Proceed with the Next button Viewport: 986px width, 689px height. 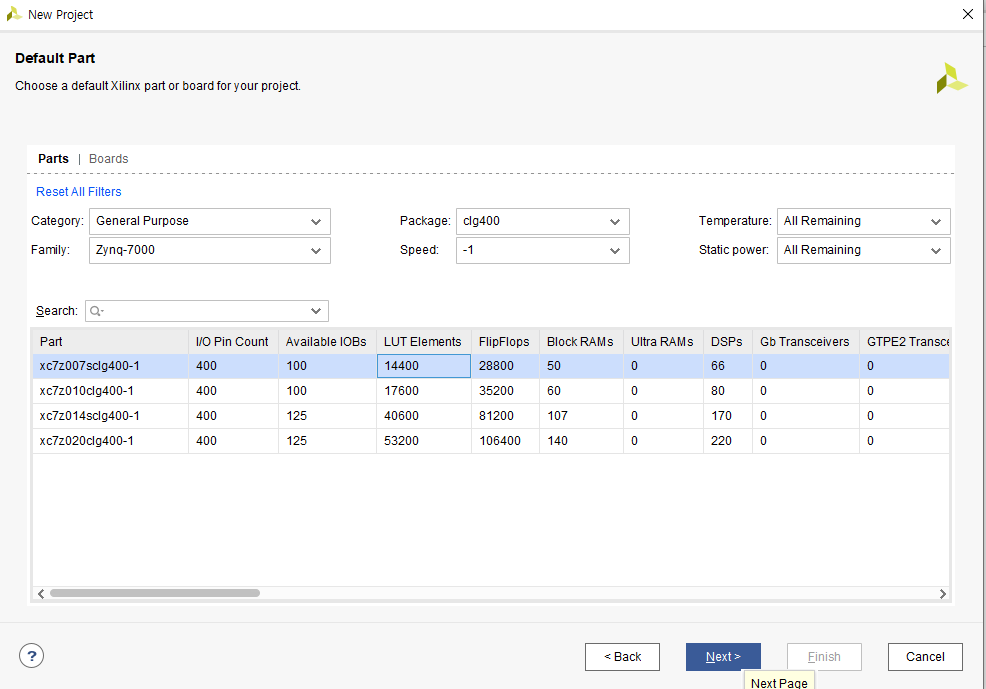[723, 657]
